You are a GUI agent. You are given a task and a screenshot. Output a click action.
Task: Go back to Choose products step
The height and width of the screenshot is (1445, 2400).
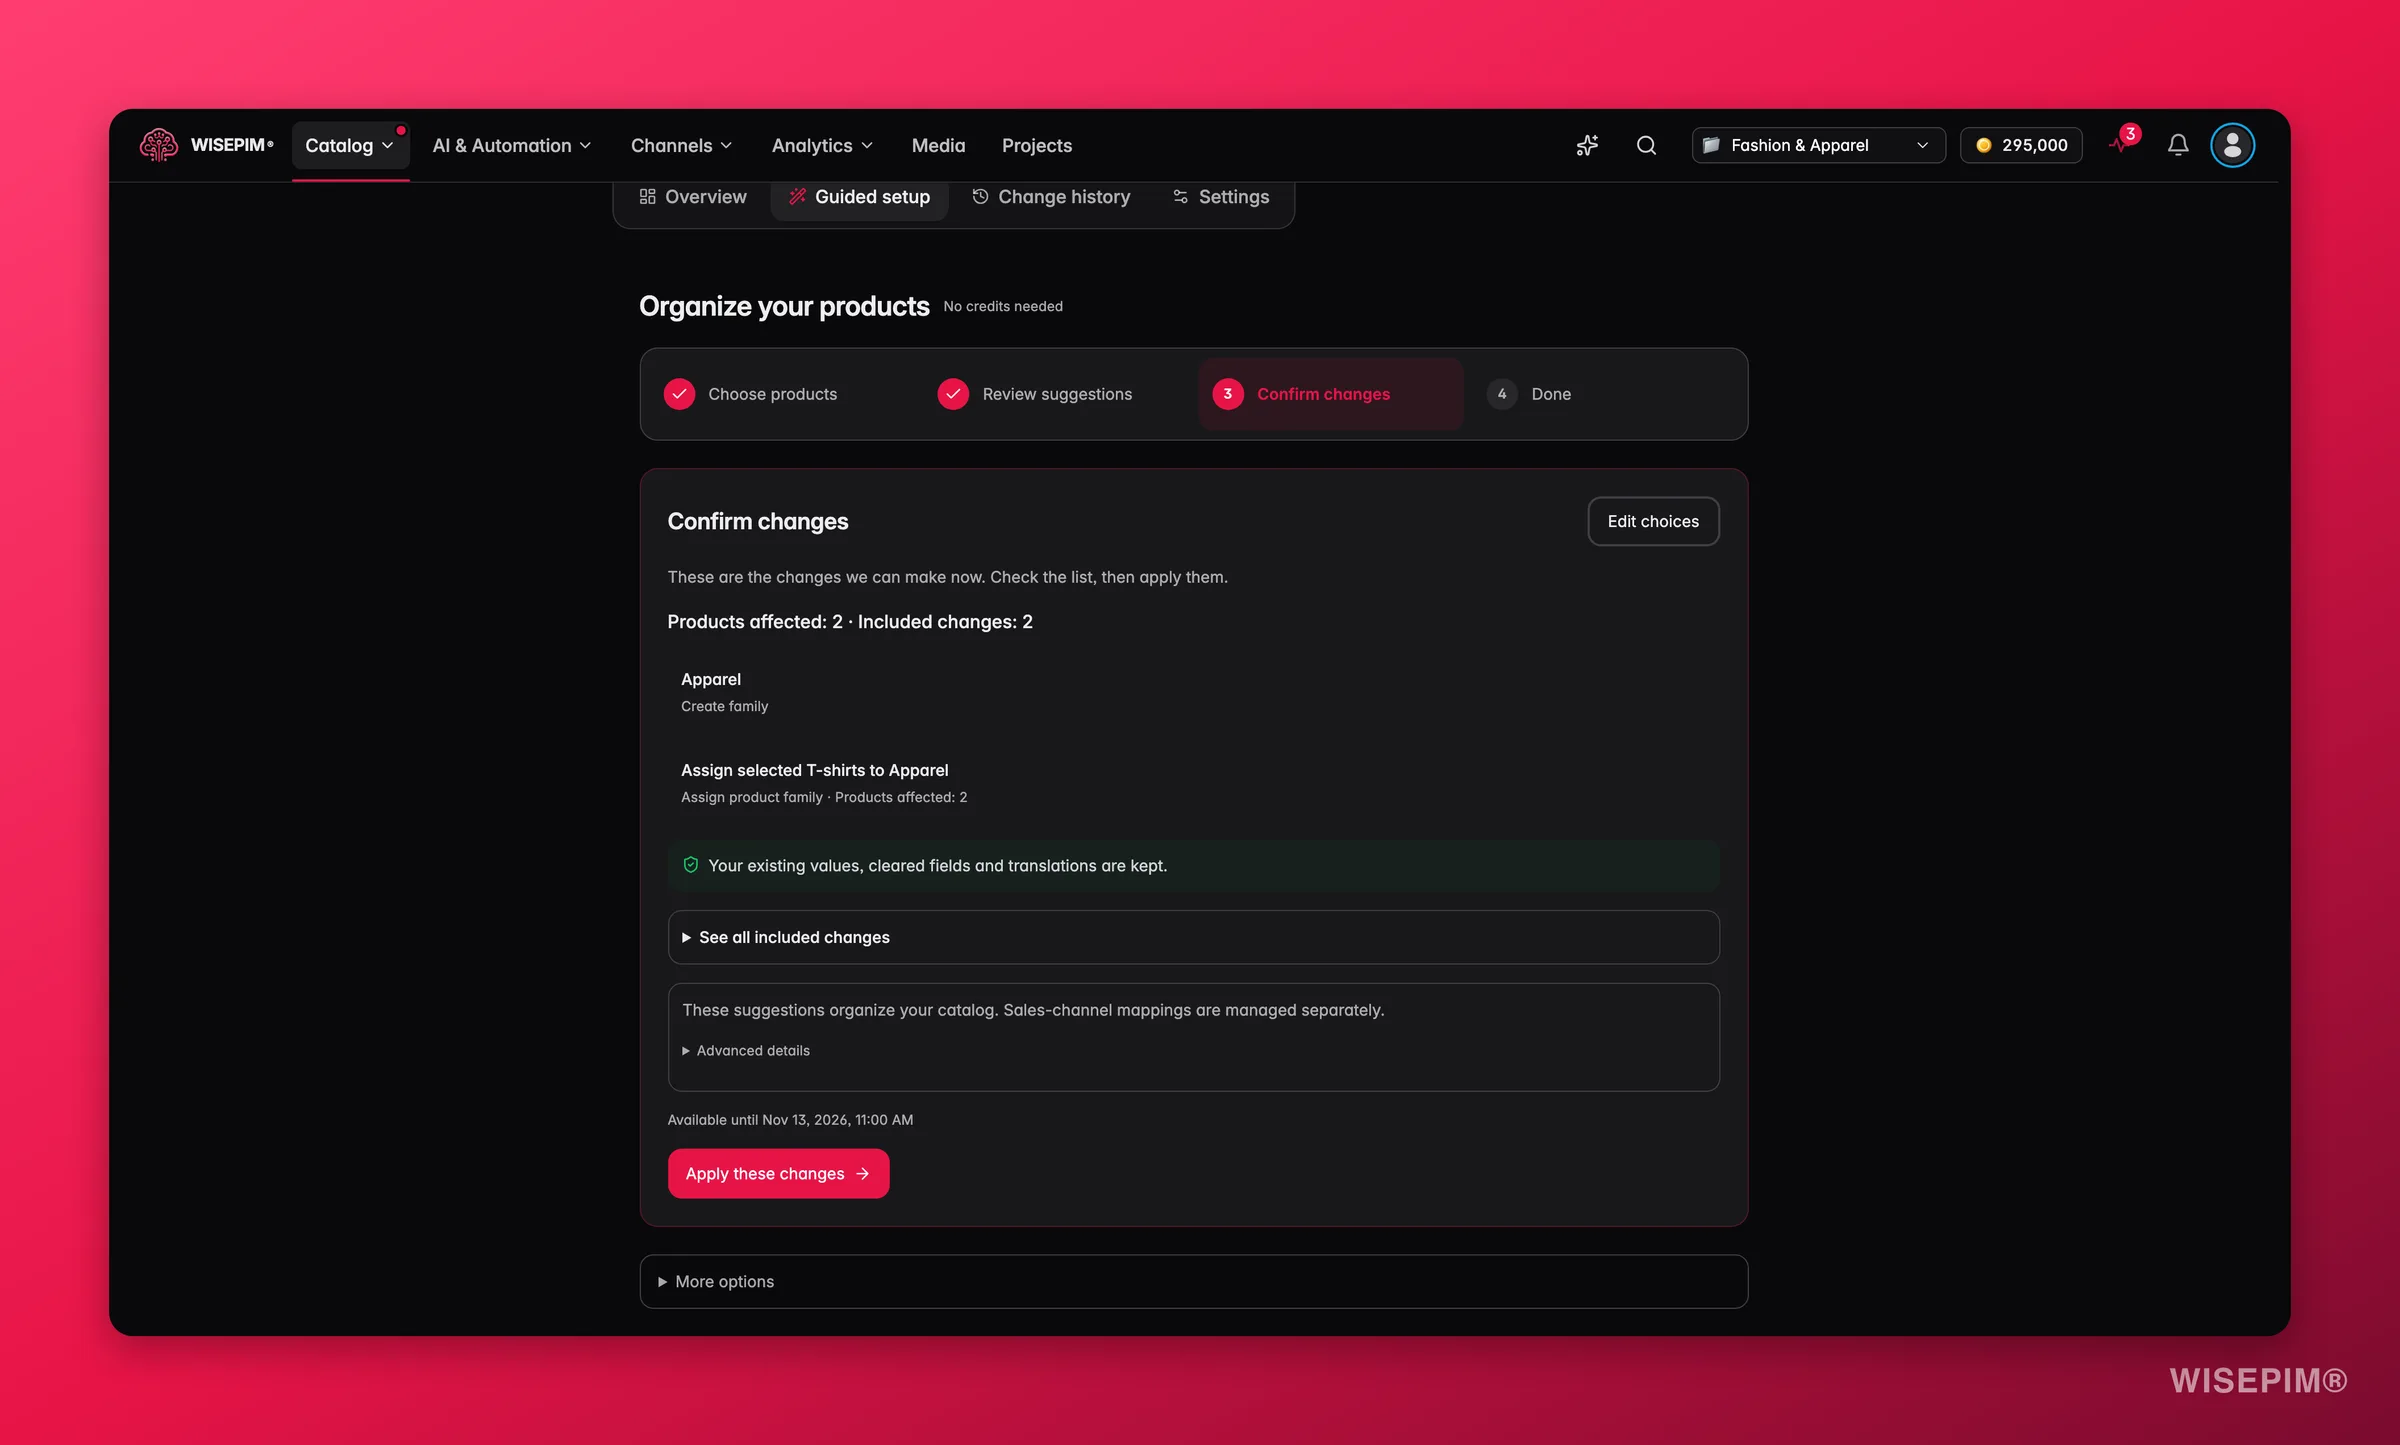pyautogui.click(x=772, y=394)
